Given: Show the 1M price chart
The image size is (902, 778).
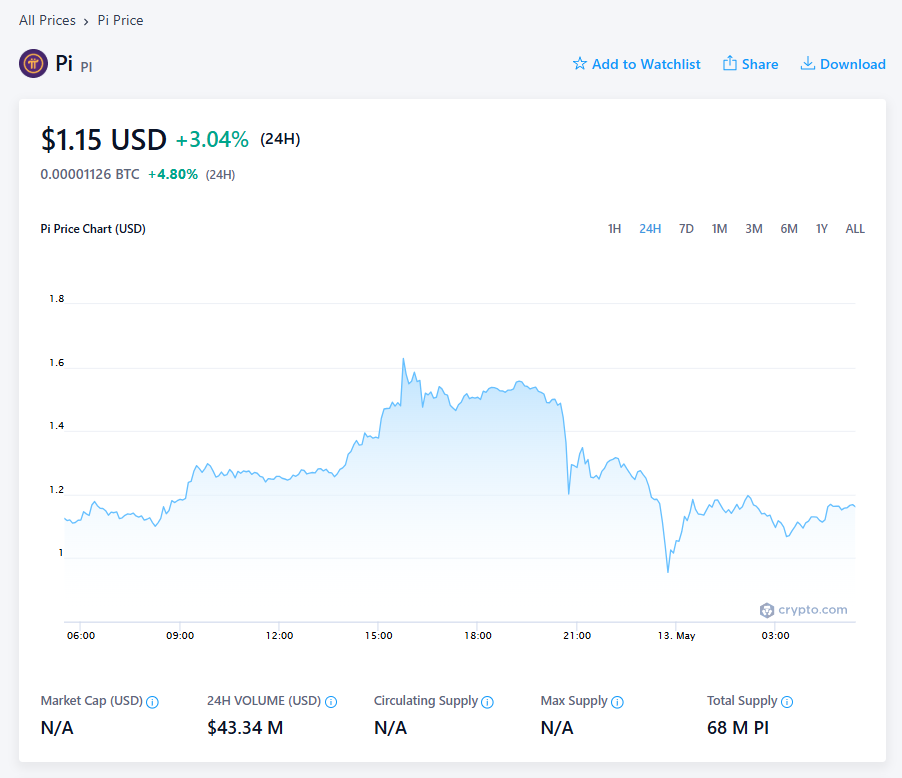Looking at the screenshot, I should [x=719, y=229].
